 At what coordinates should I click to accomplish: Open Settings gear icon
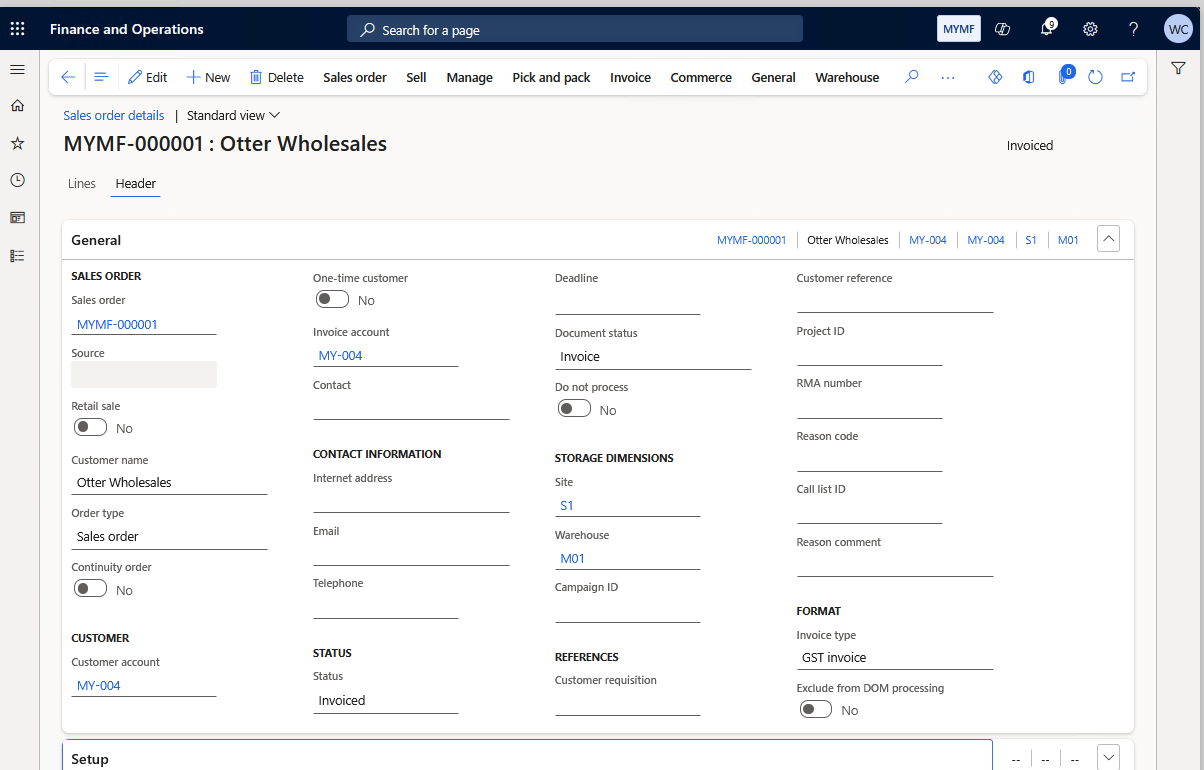click(1090, 29)
